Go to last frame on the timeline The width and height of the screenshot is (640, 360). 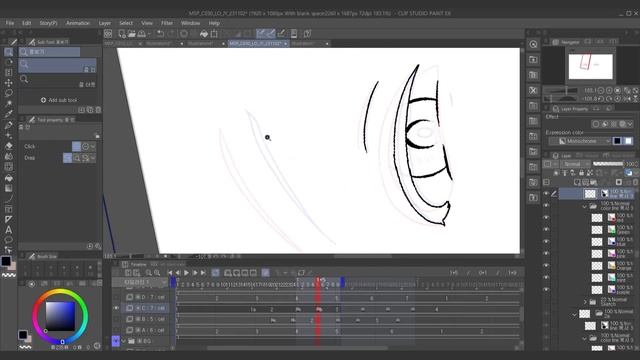pos(203,273)
